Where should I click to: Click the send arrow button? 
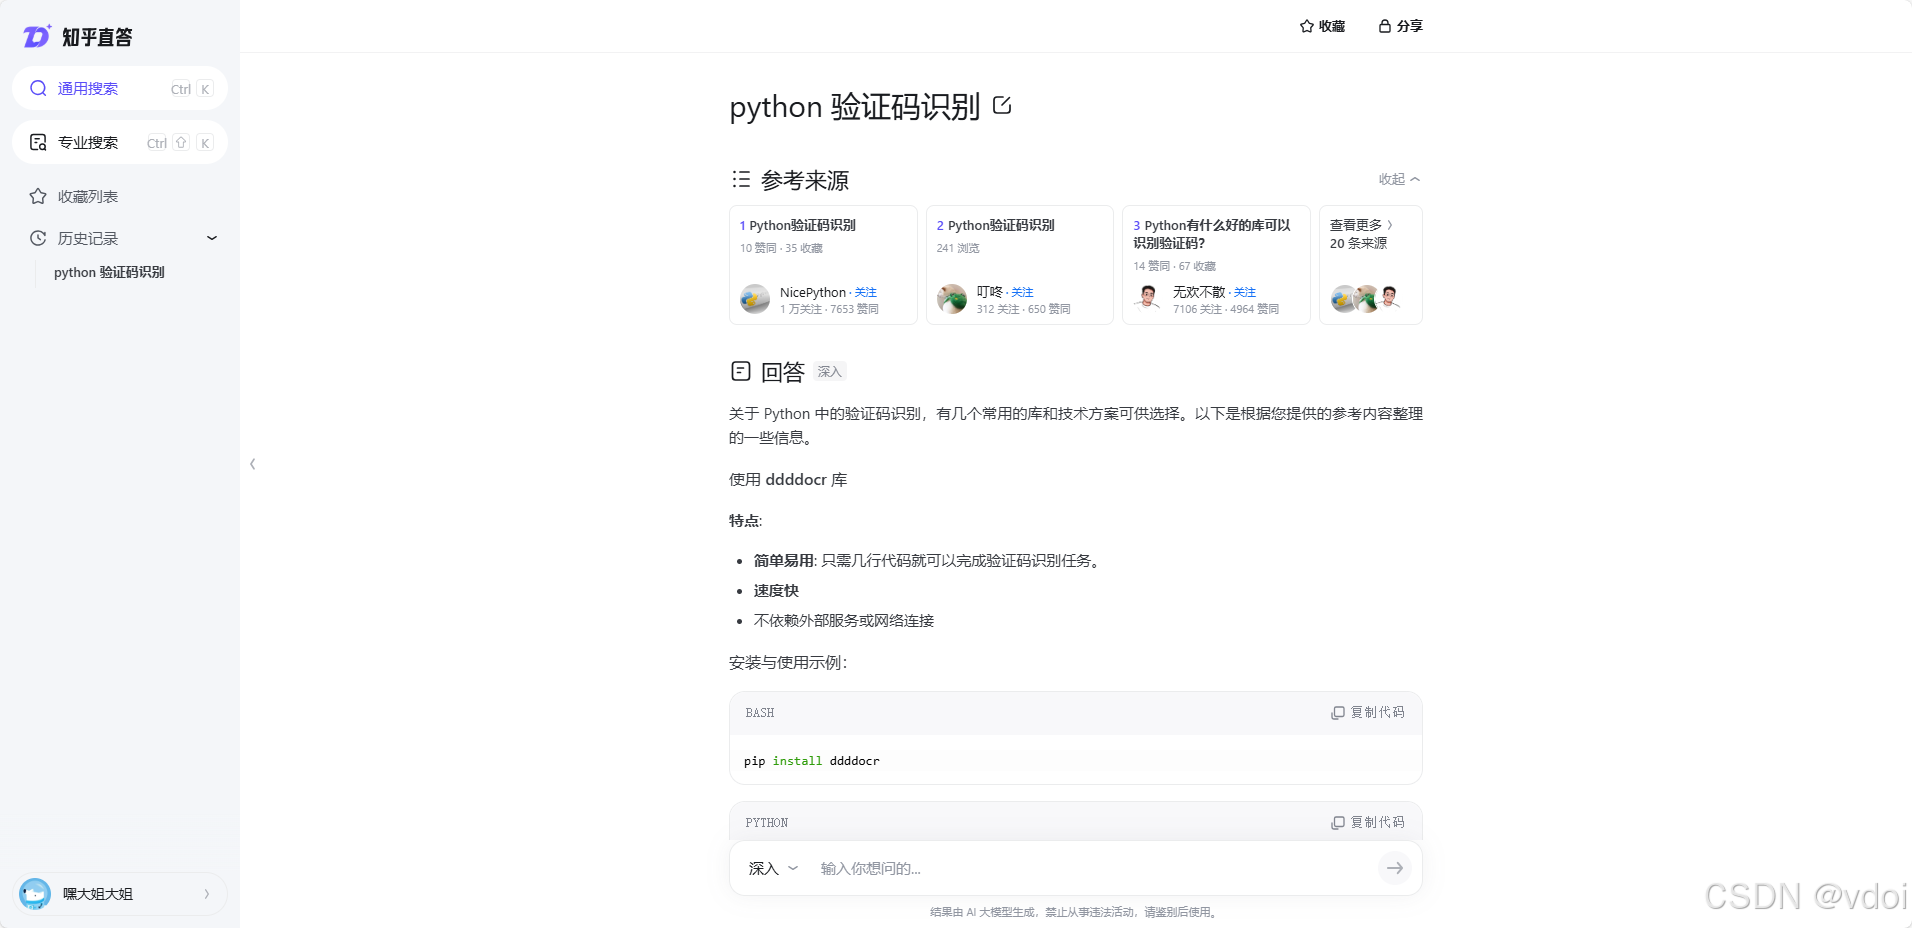point(1395,868)
